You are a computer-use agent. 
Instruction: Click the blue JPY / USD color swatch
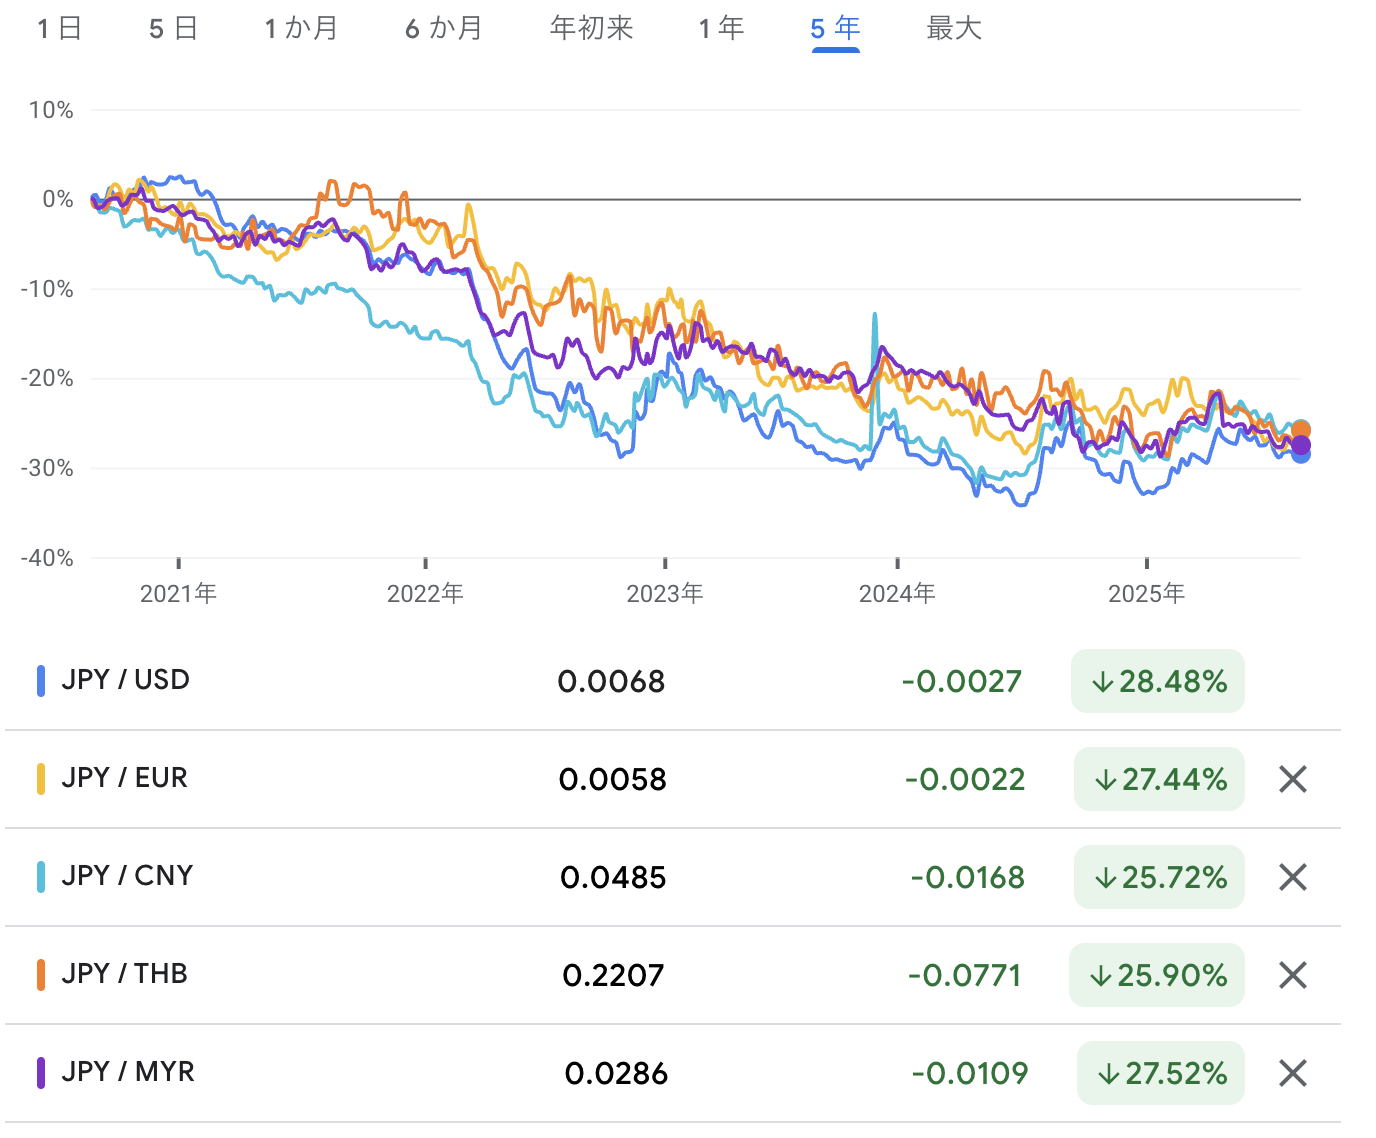point(41,681)
